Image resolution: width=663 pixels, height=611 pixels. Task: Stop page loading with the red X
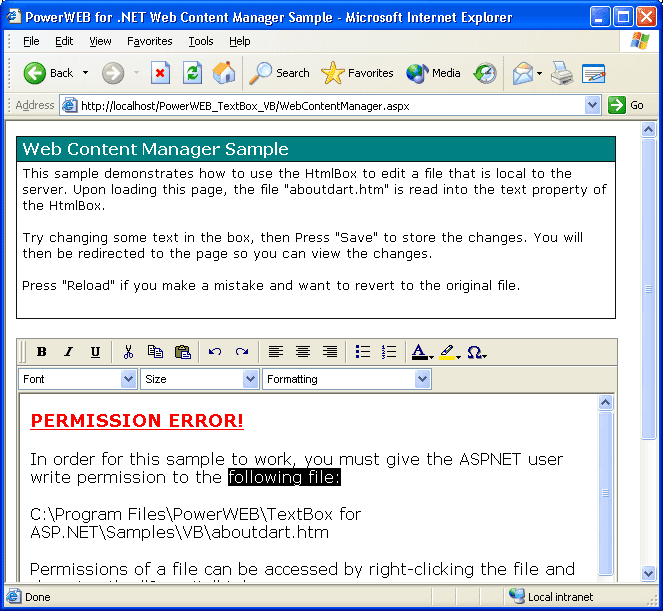coord(160,73)
